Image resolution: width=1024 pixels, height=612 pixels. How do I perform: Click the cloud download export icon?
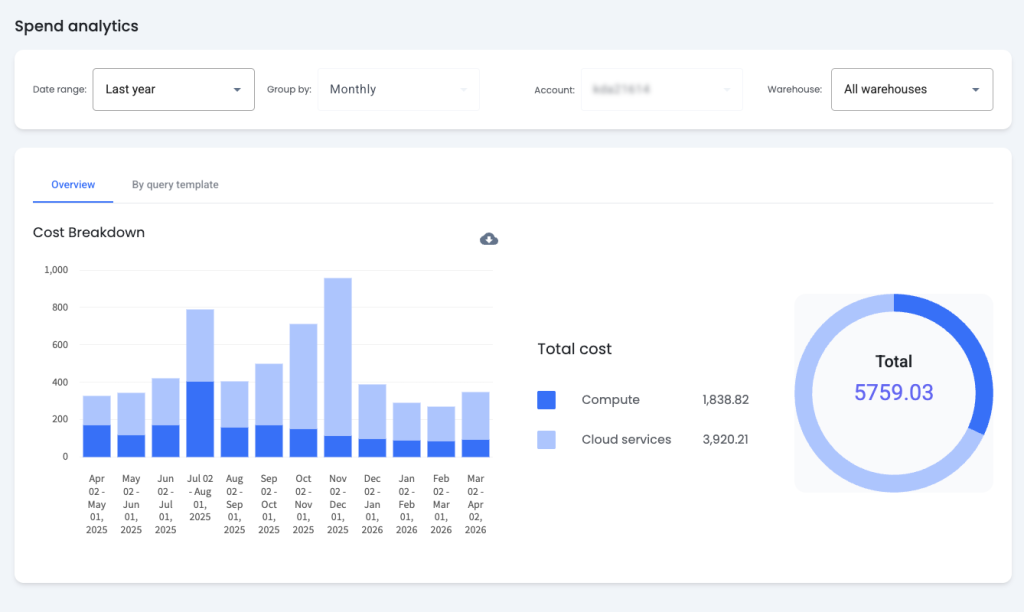click(489, 238)
